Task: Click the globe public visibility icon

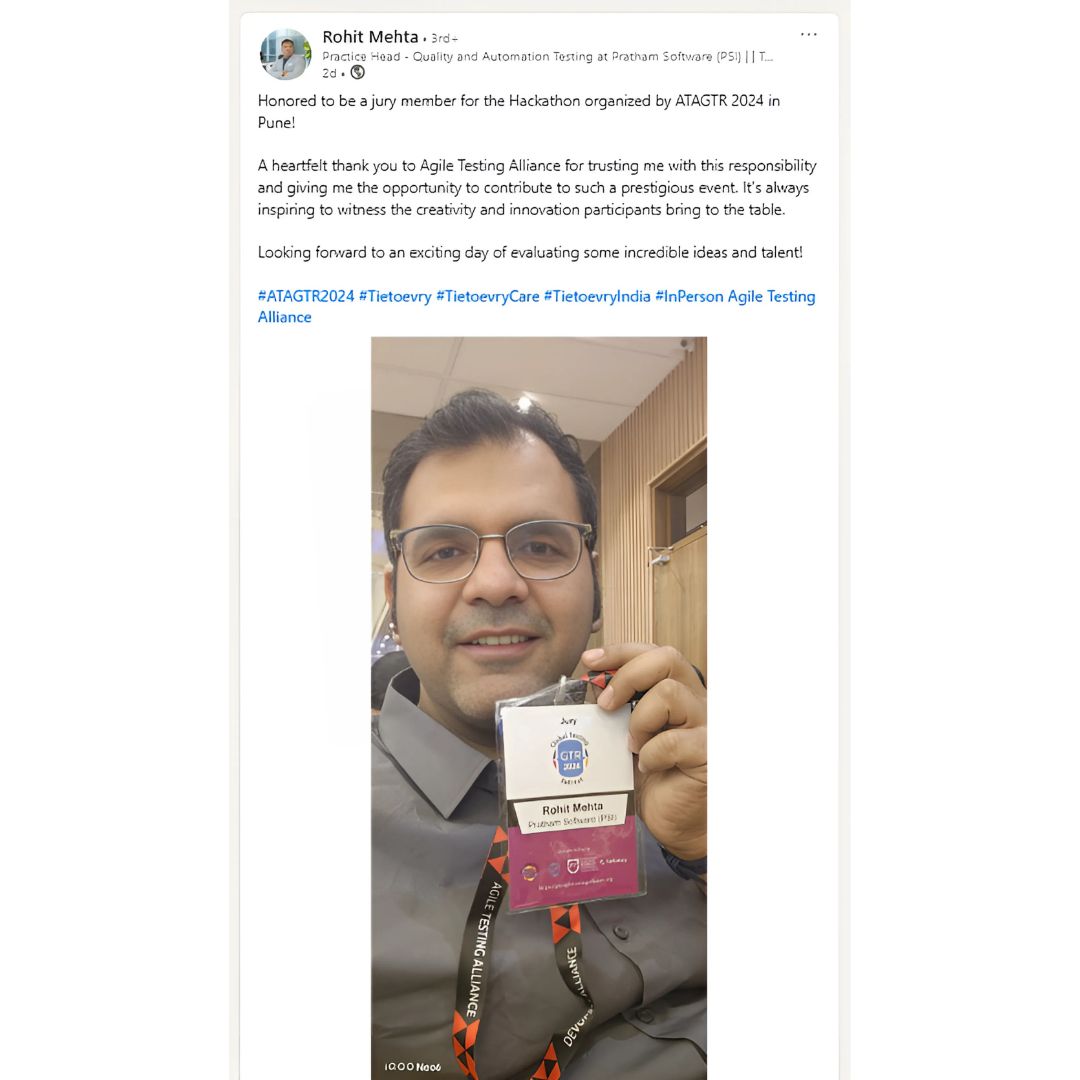Action: click(357, 72)
